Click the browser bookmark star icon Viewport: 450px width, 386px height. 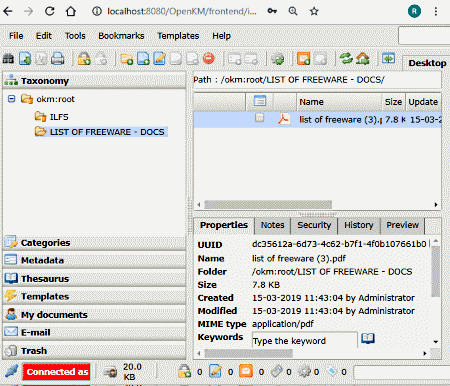pyautogui.click(x=314, y=11)
